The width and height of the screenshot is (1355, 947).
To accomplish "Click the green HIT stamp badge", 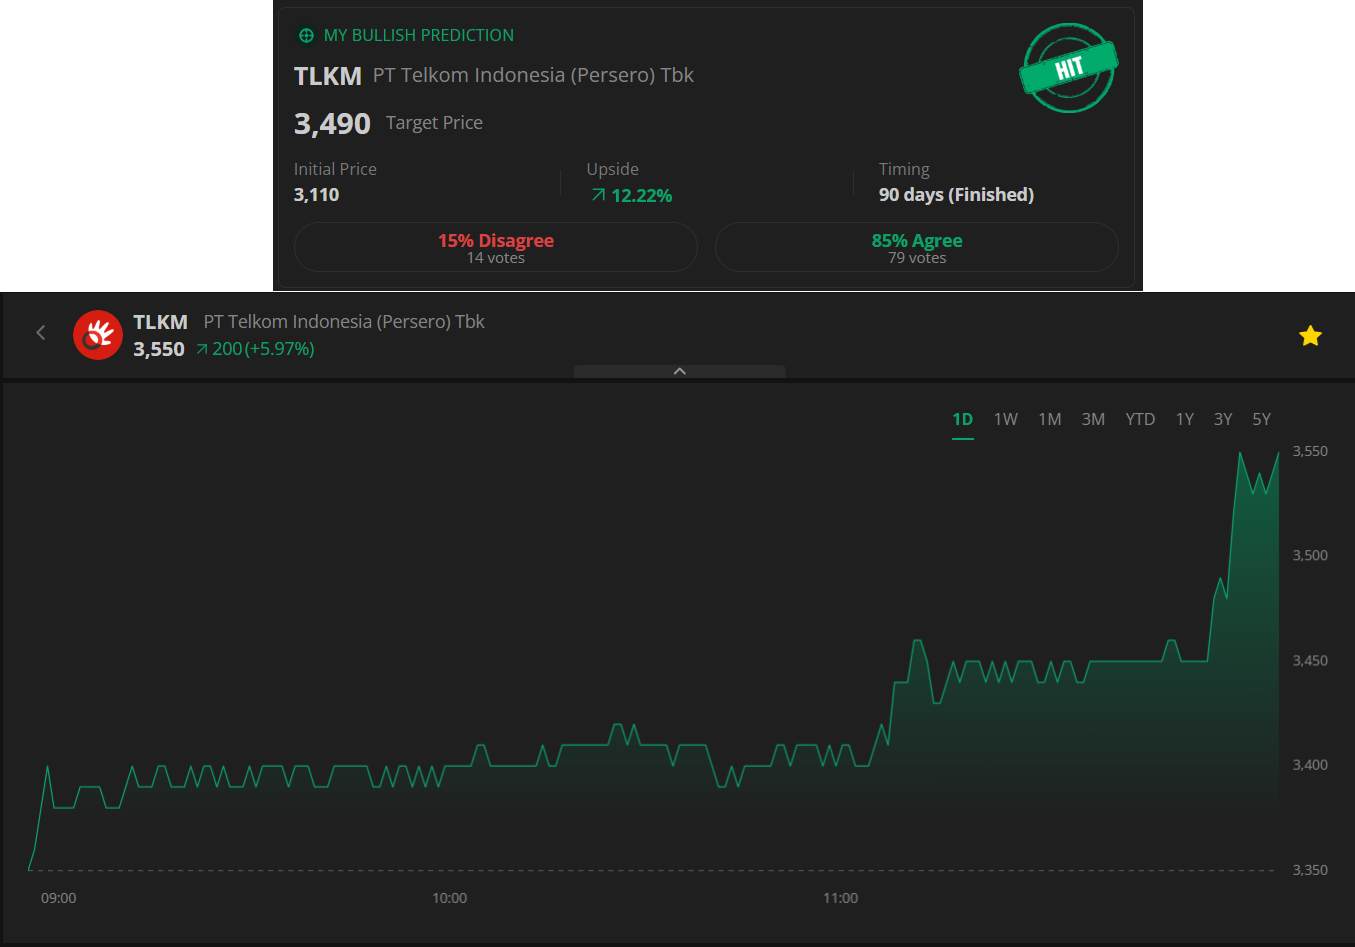I will [x=1069, y=68].
